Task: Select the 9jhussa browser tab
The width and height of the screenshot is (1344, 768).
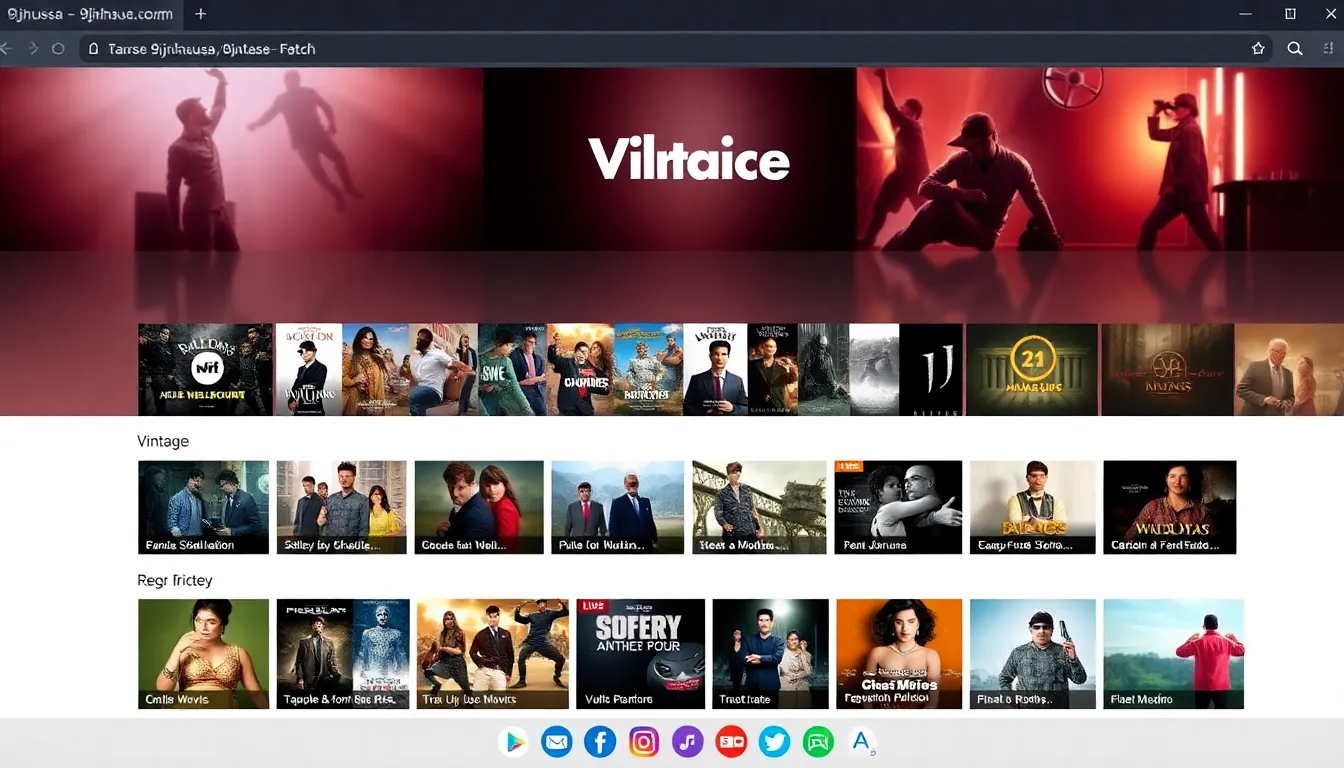Action: point(90,14)
